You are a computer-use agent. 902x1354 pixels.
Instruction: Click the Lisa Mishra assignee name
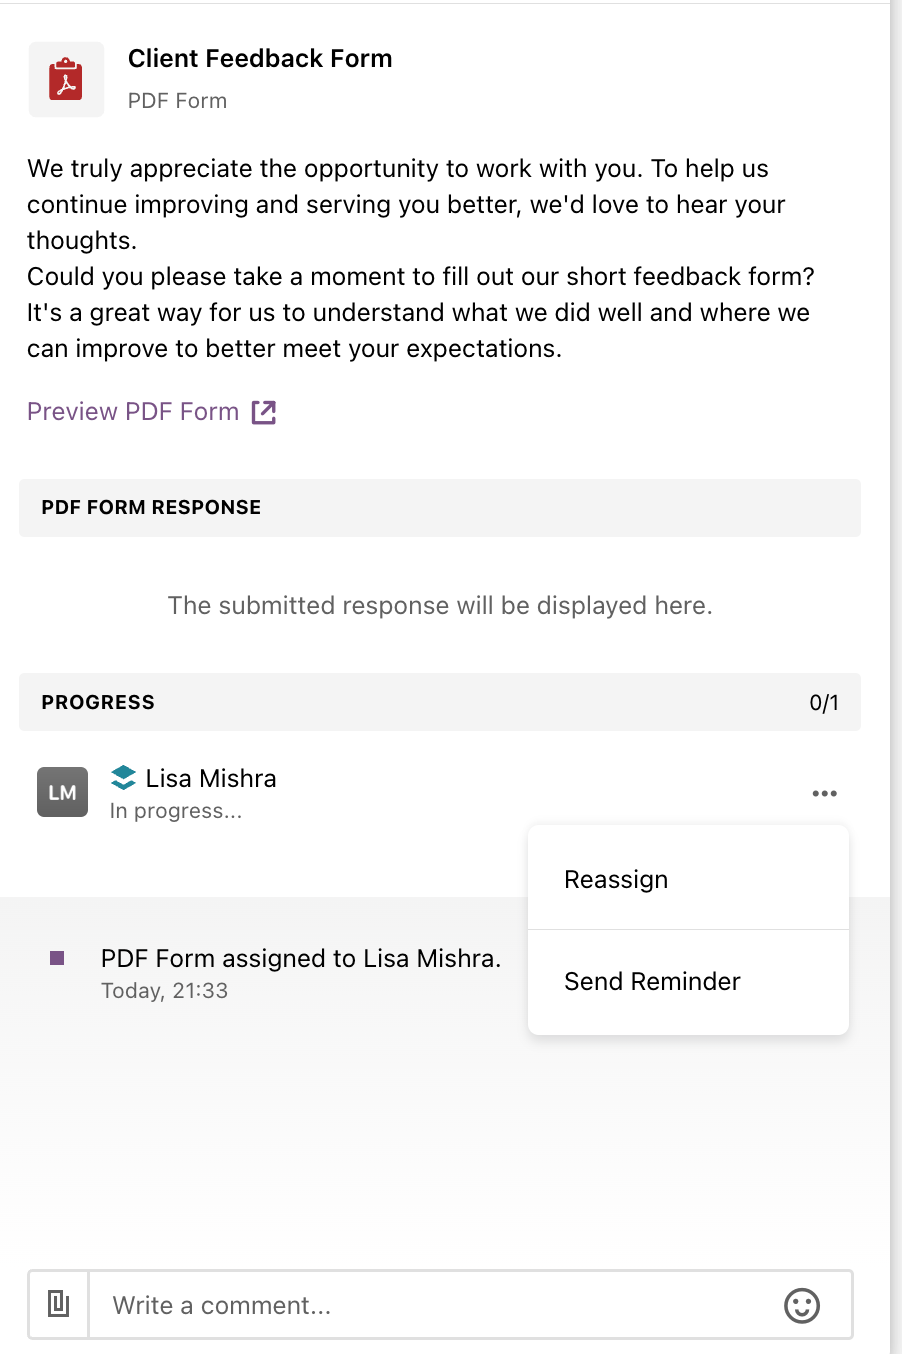[x=211, y=778]
